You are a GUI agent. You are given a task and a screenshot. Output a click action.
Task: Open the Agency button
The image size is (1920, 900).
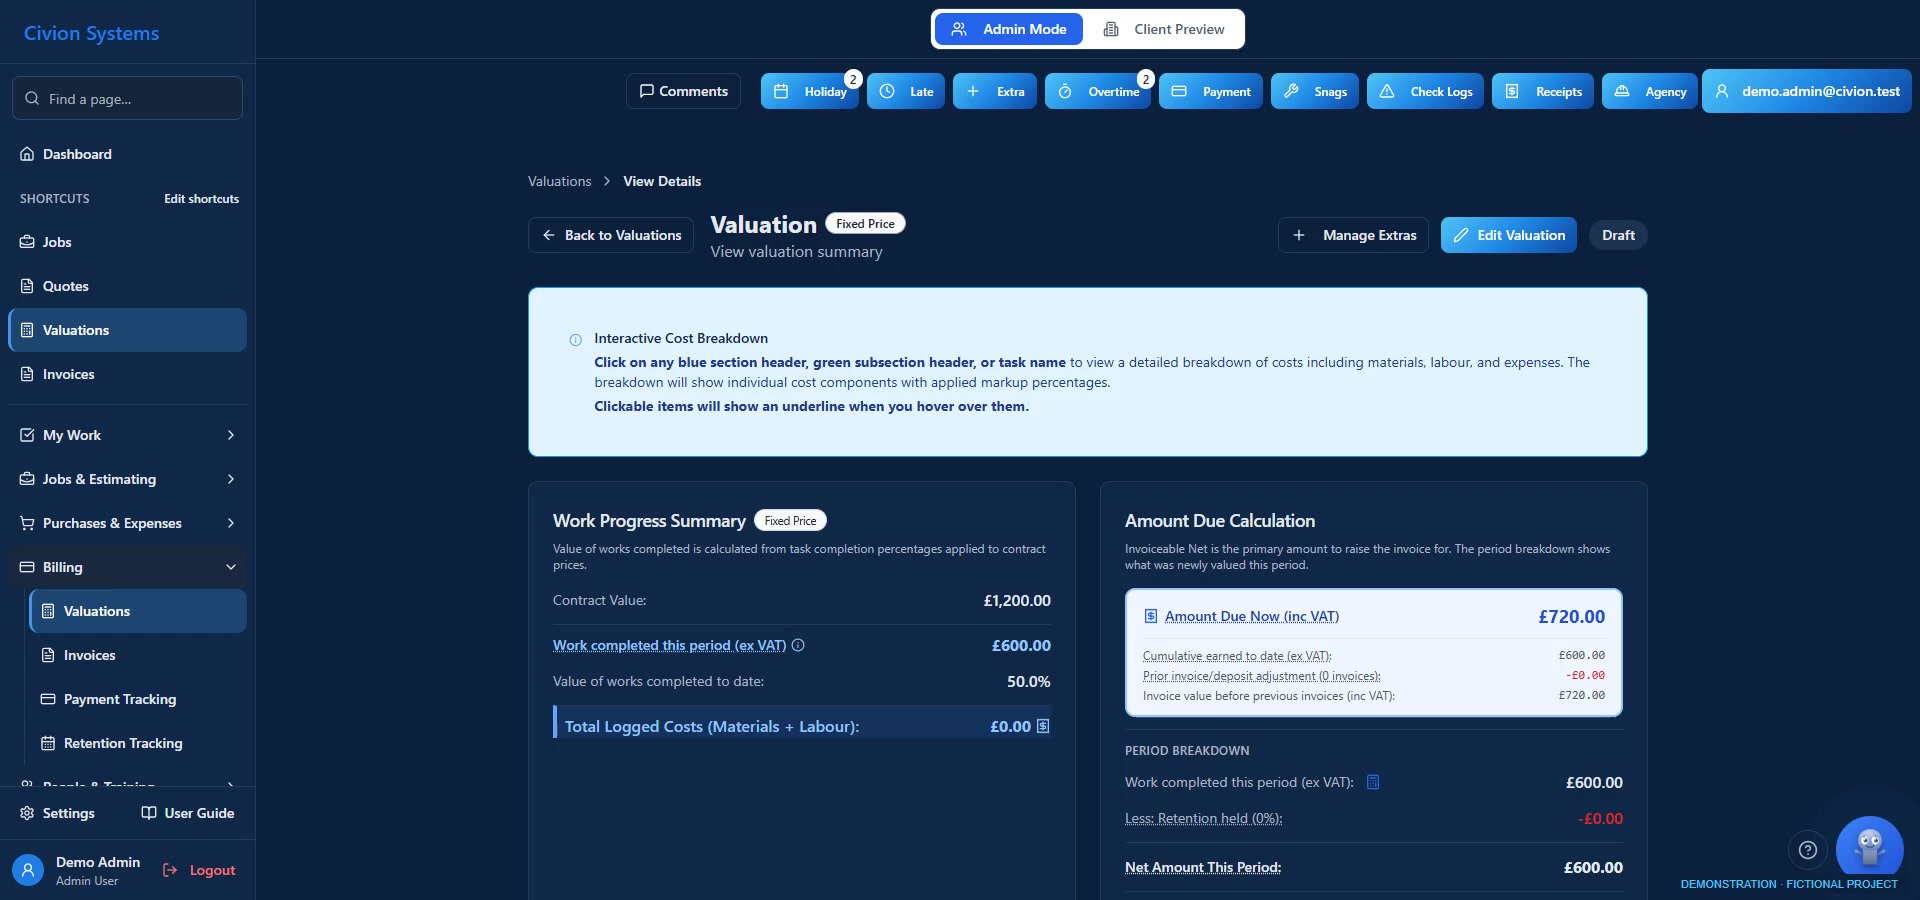[x=1650, y=91]
